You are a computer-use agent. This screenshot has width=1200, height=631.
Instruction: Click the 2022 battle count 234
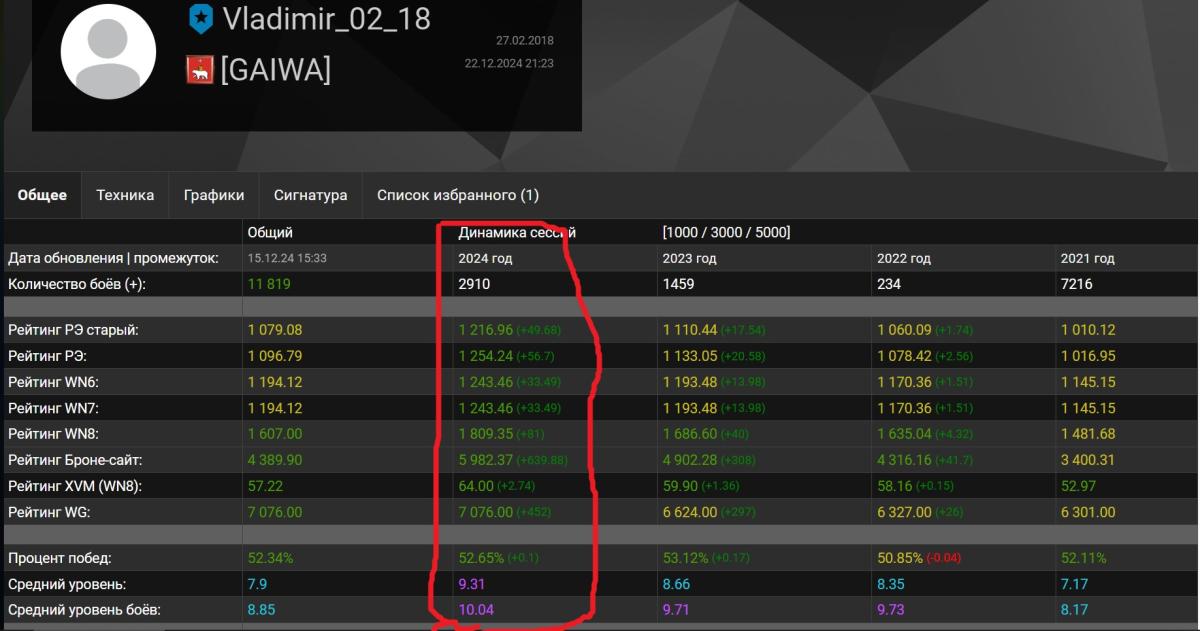tap(889, 284)
